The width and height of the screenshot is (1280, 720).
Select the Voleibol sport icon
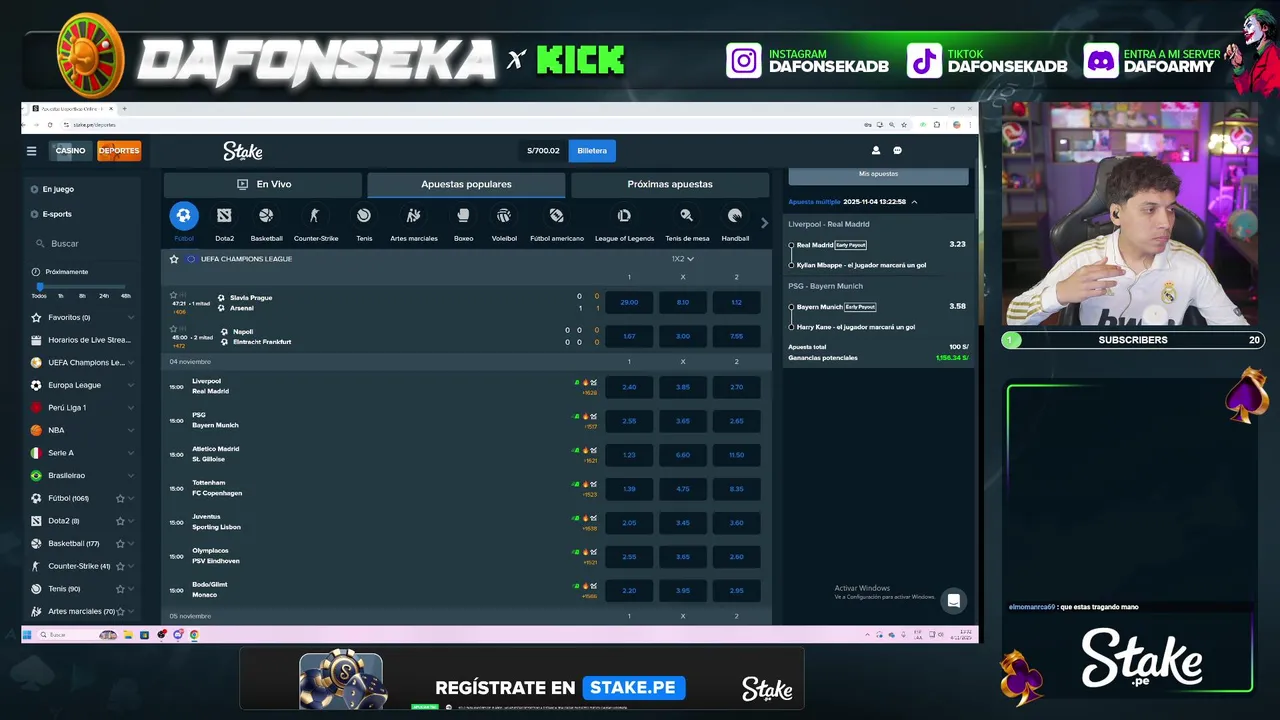point(504,215)
